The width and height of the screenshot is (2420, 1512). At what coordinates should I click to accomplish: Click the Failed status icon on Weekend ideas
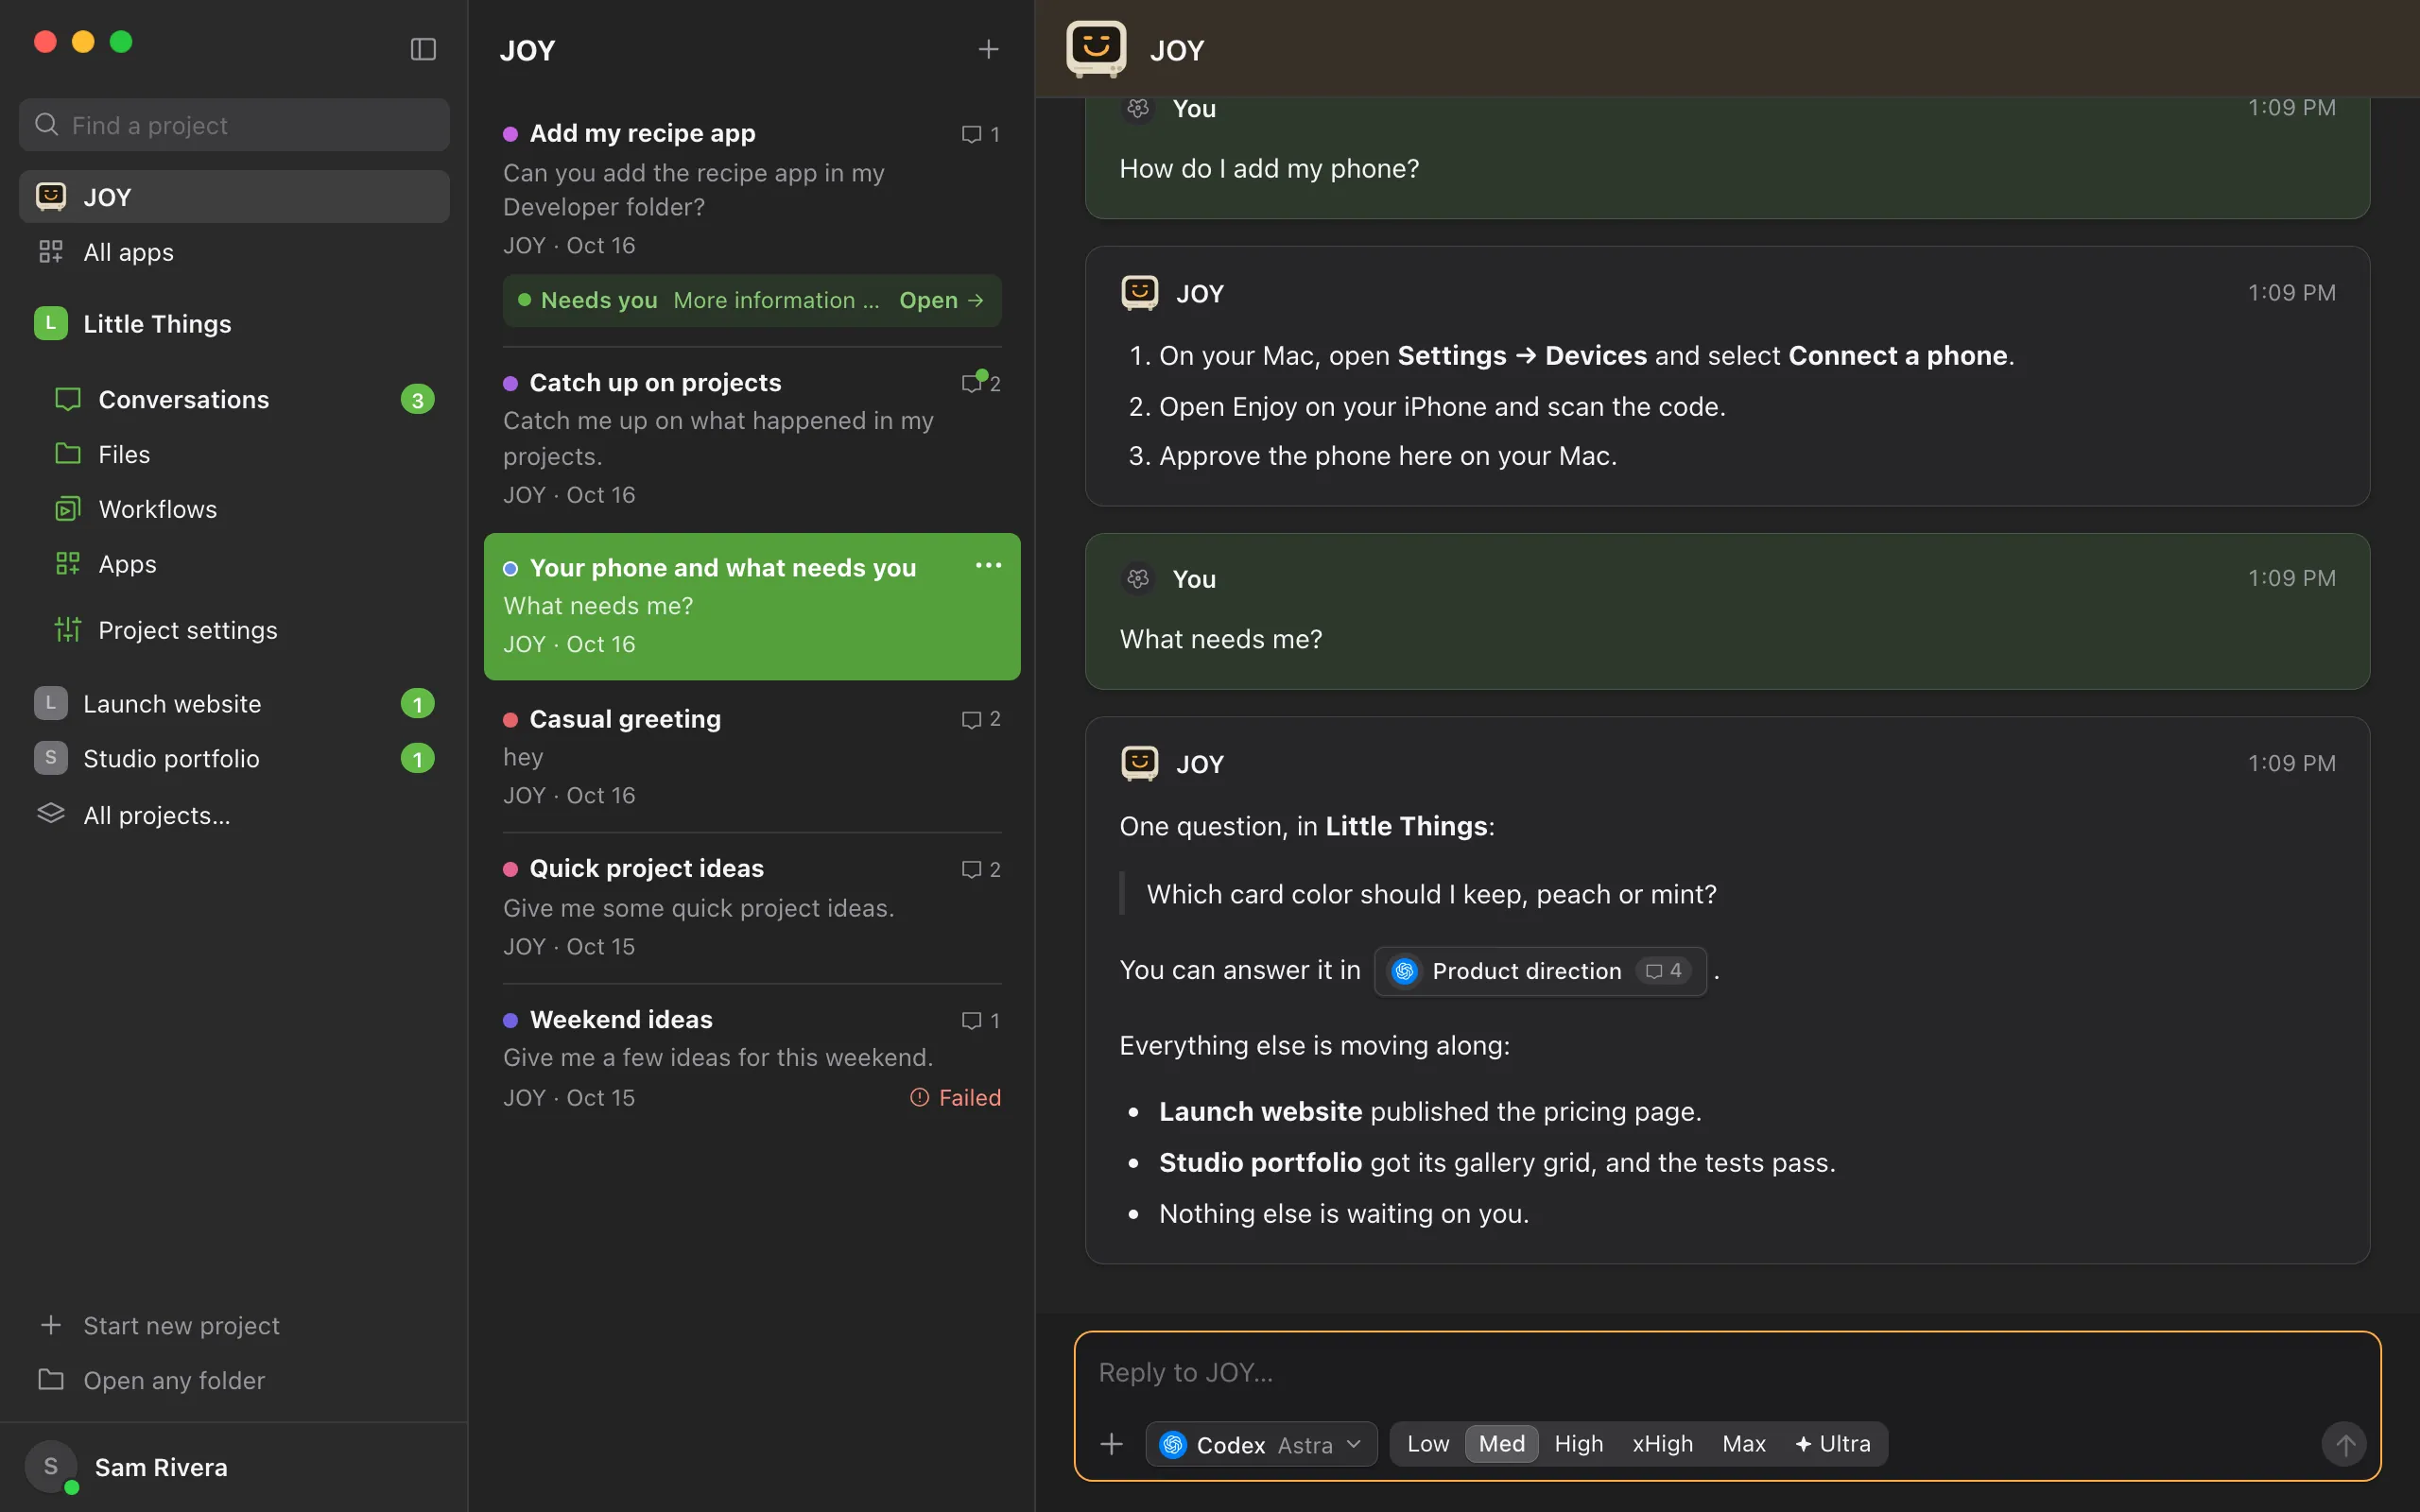click(919, 1097)
